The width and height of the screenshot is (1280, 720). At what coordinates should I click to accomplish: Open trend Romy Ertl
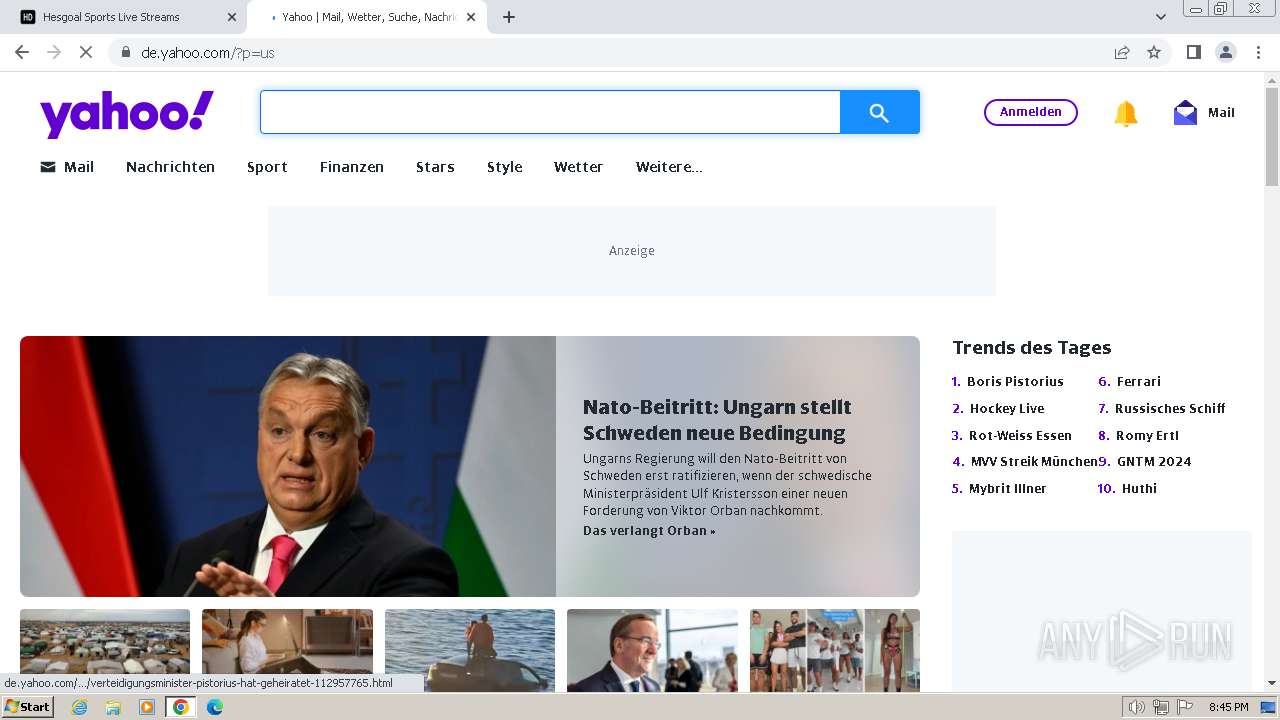[1147, 435]
